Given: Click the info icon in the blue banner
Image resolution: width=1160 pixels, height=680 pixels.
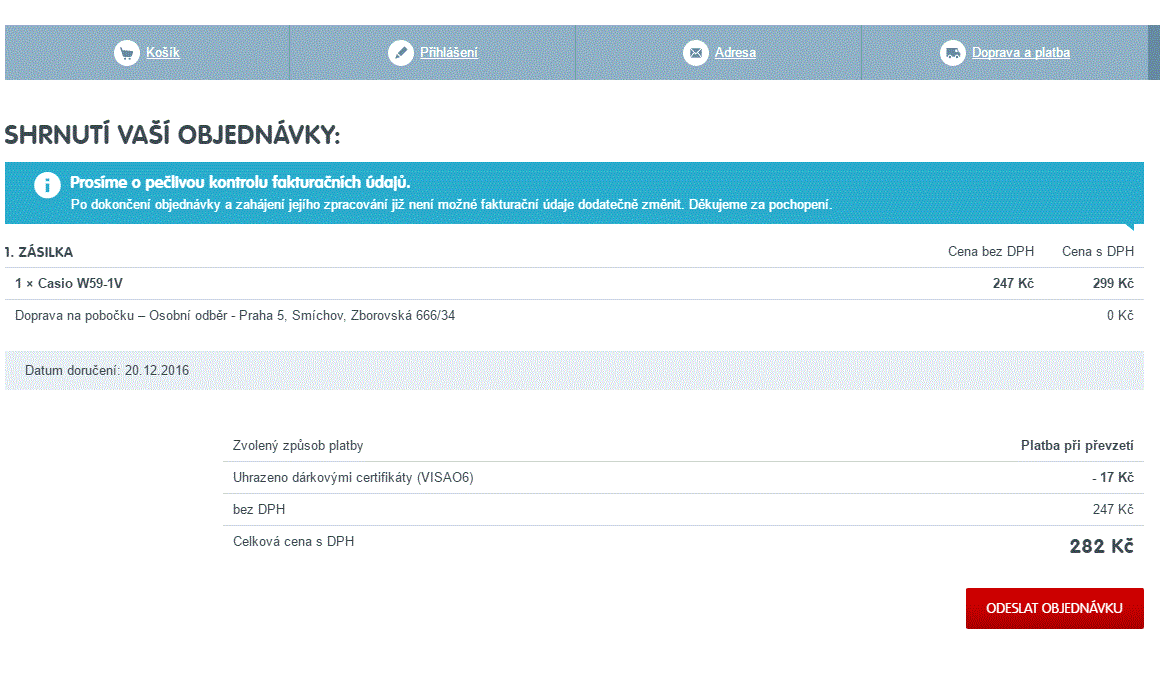Looking at the screenshot, I should click(46, 185).
